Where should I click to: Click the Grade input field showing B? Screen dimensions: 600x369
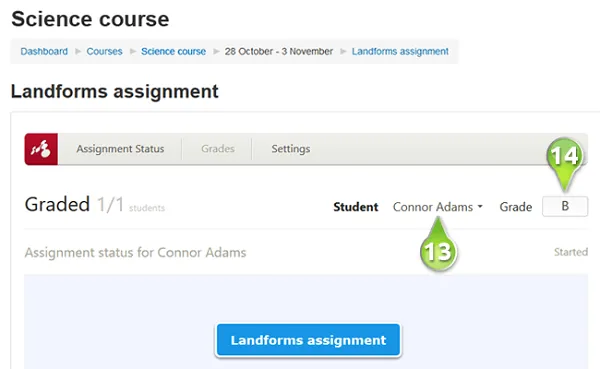click(x=565, y=206)
